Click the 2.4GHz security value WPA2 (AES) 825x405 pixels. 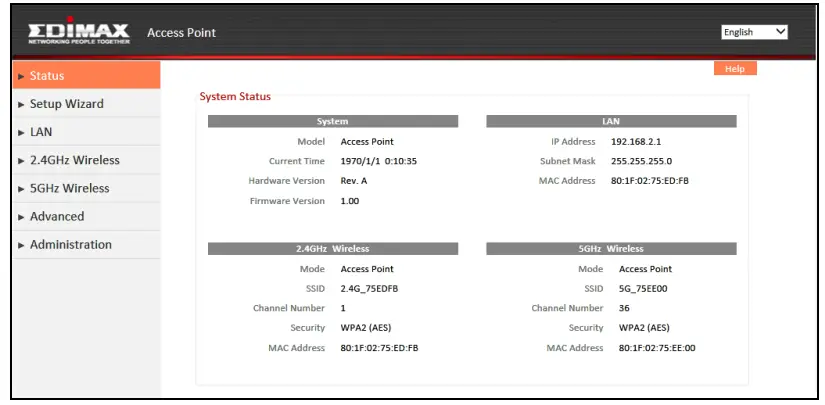[366, 328]
